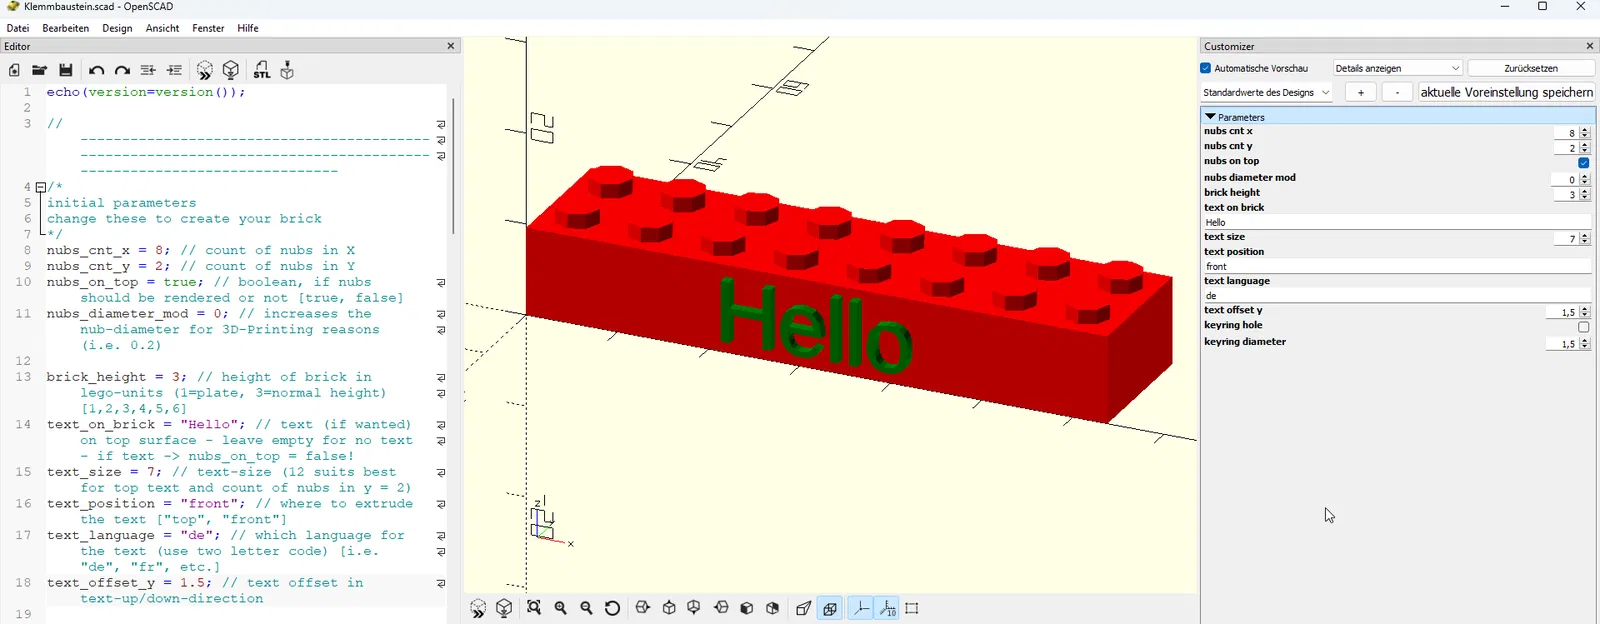Switch to Left view cube icon

point(721,608)
